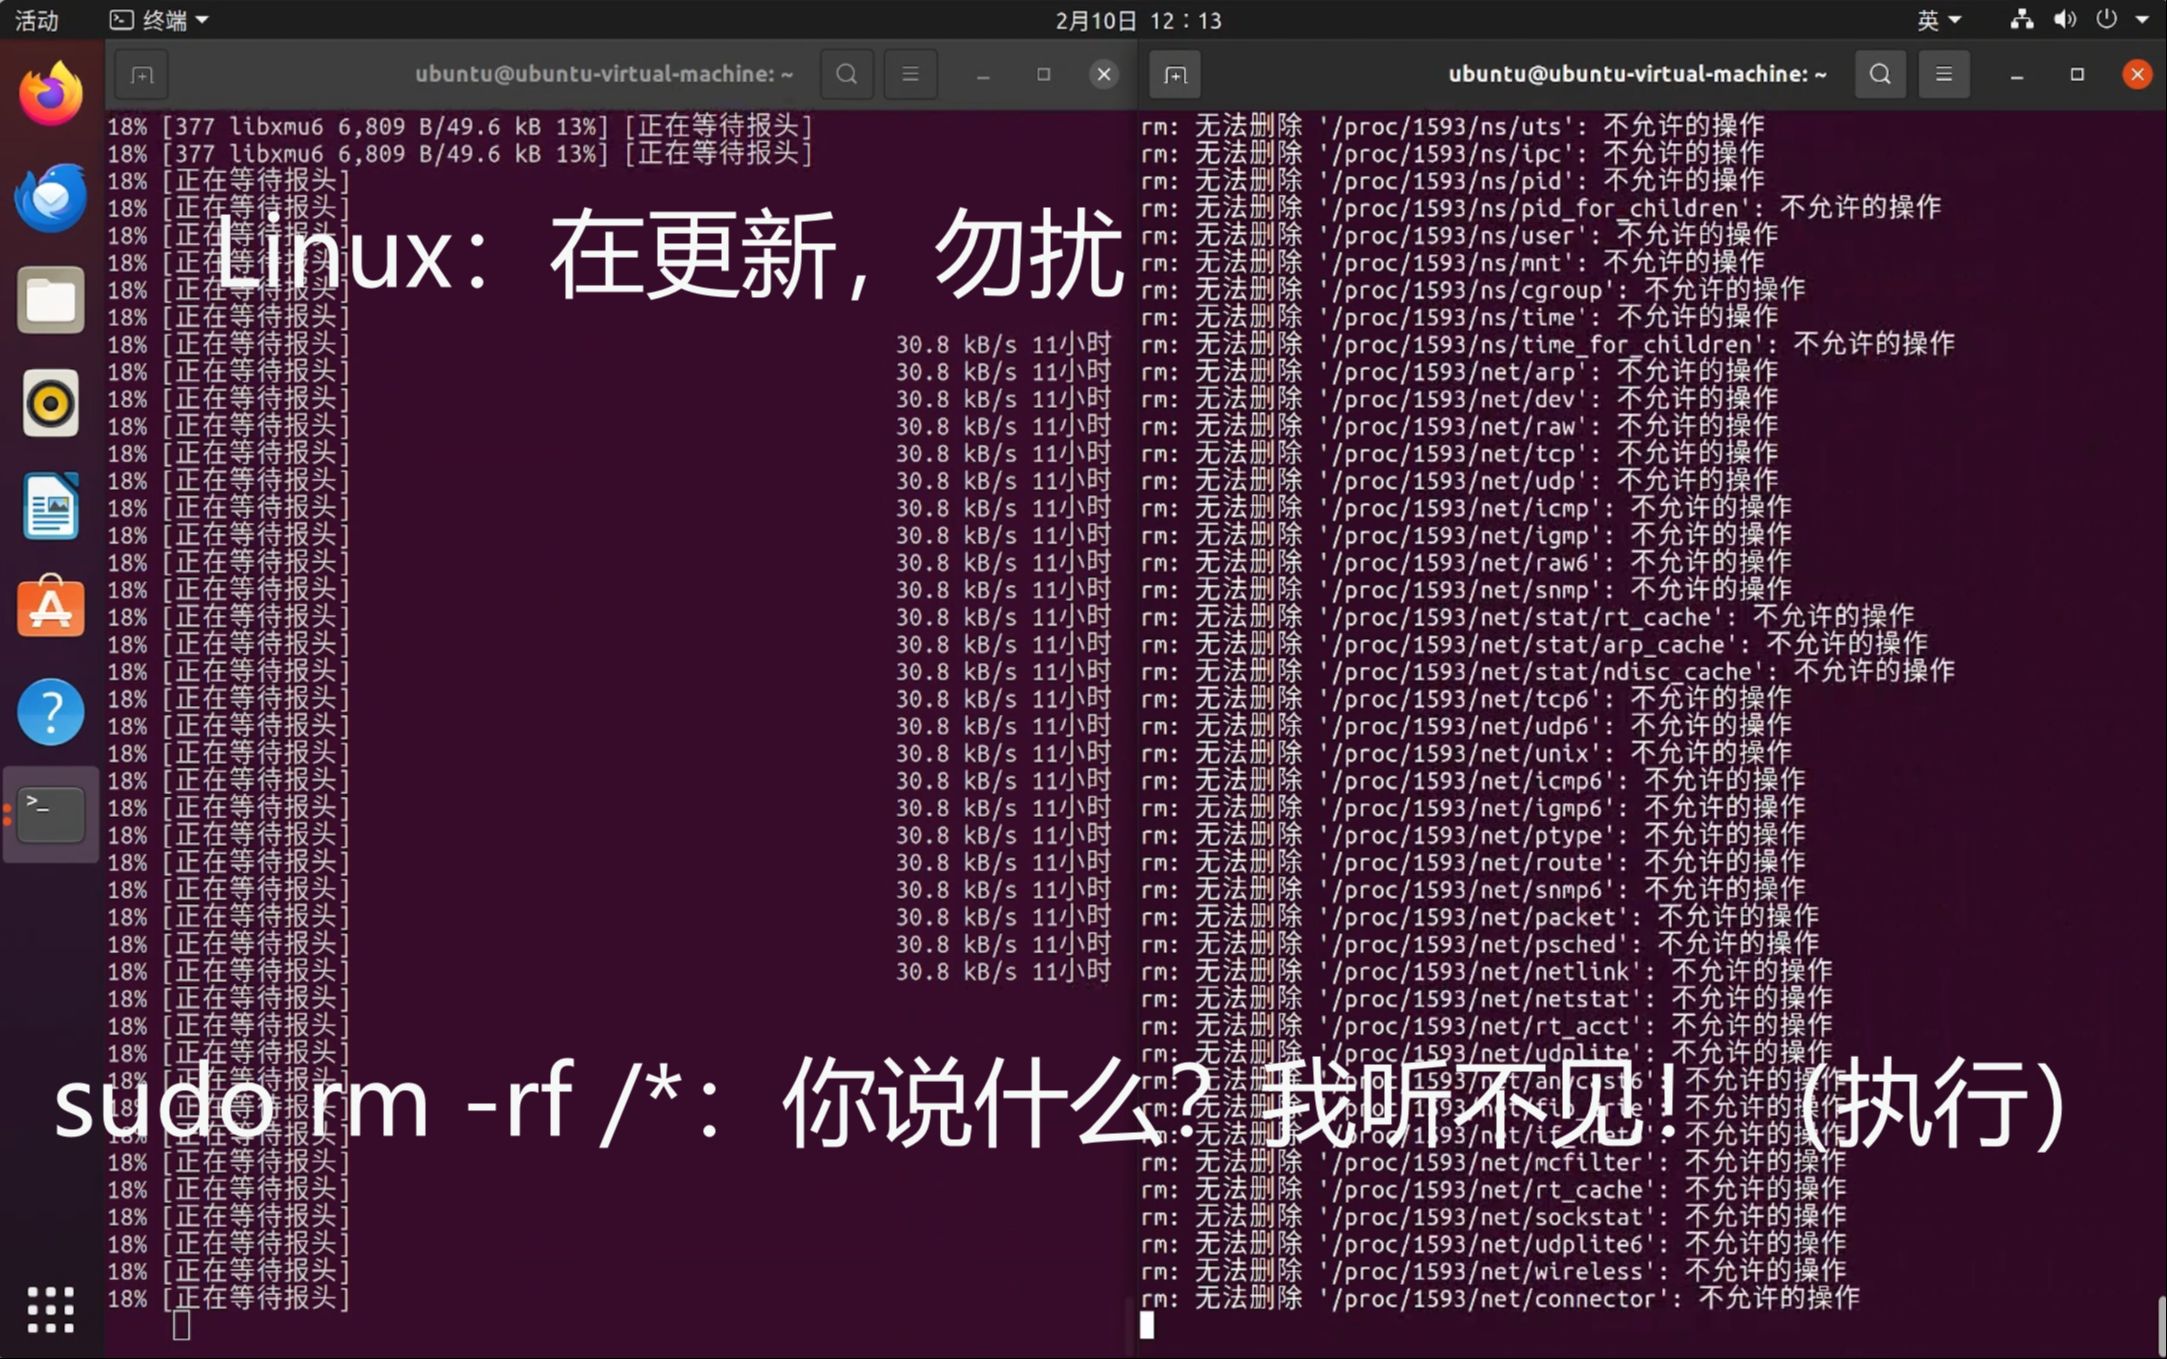Open network status icon in top bar
This screenshot has width=2167, height=1359.
coord(2022,19)
